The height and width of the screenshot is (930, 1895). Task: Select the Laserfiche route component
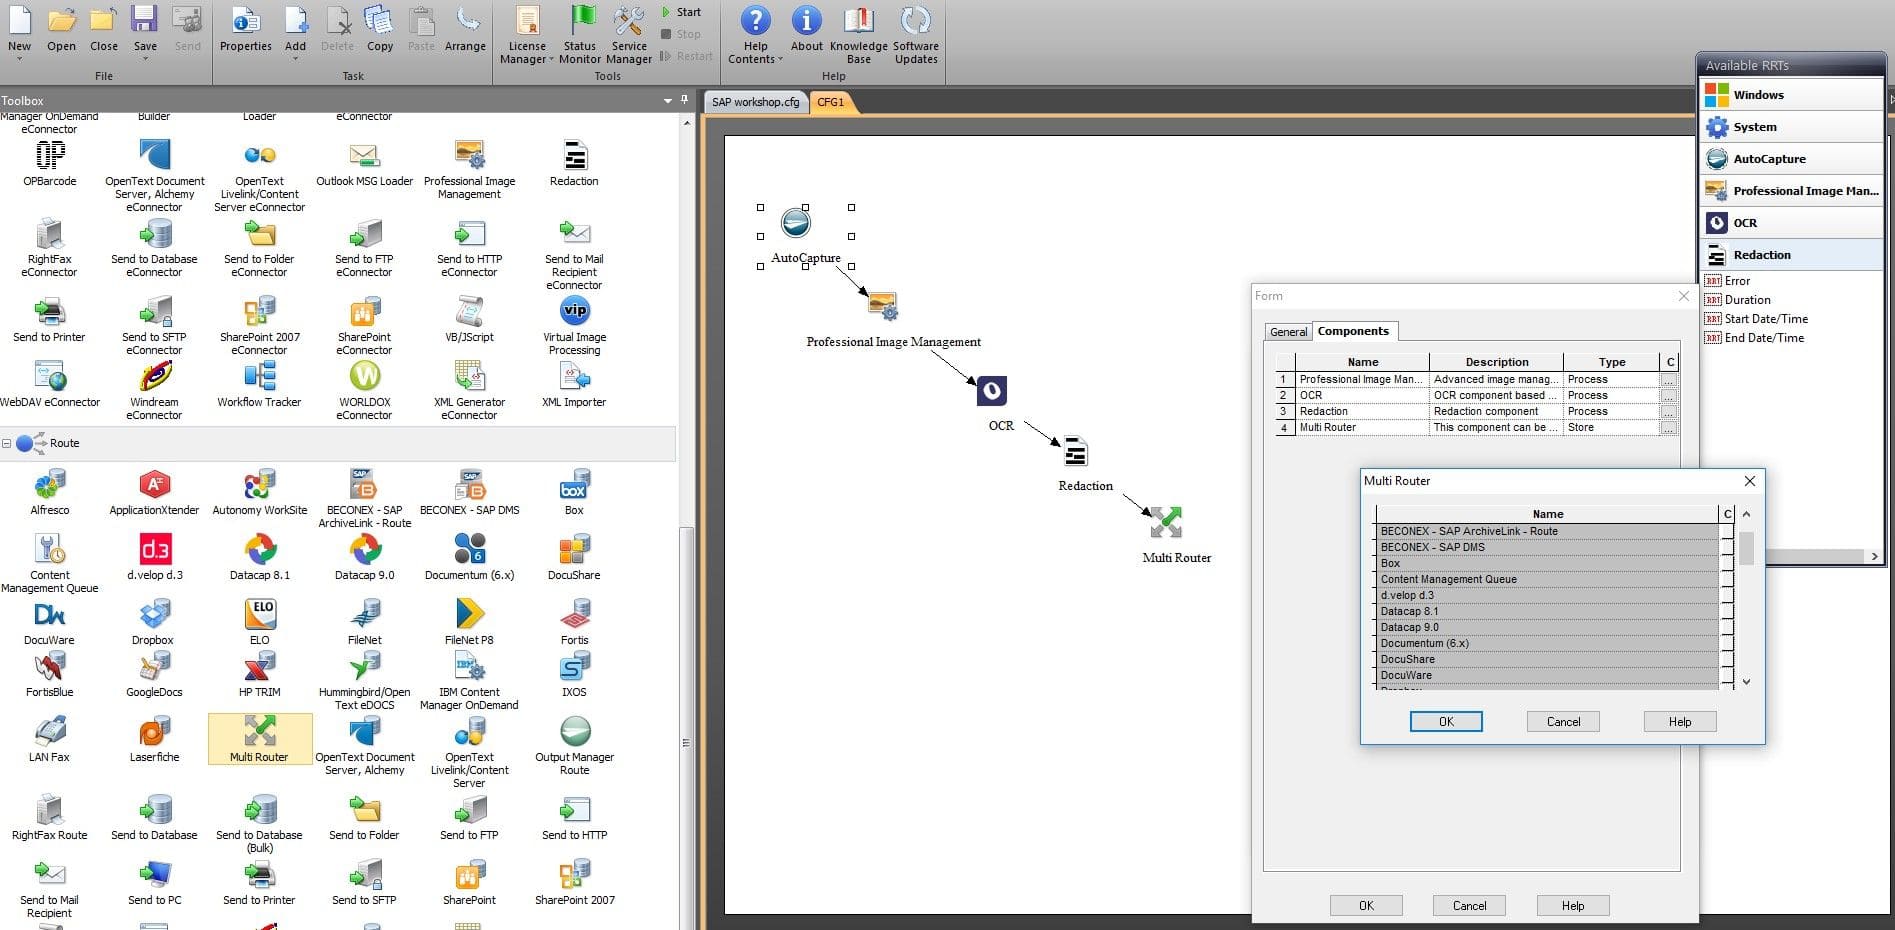154,739
